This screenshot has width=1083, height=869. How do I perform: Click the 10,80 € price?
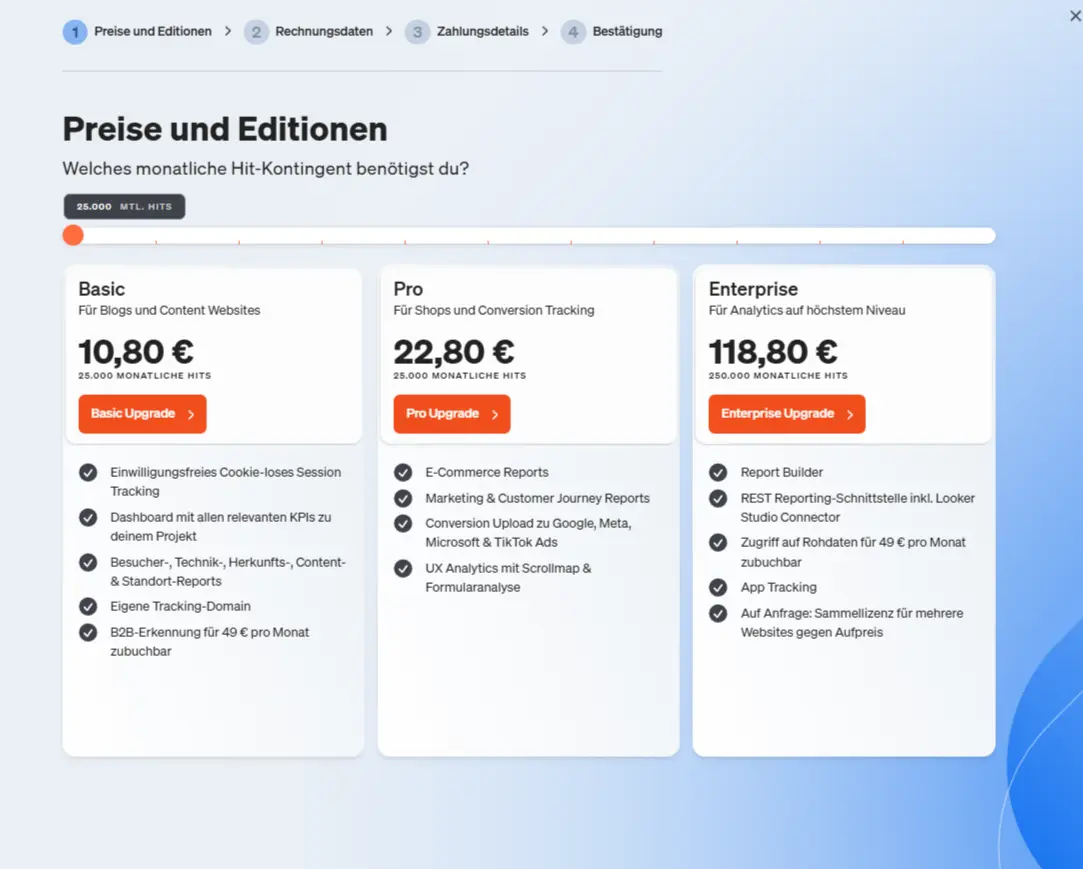click(x=136, y=352)
